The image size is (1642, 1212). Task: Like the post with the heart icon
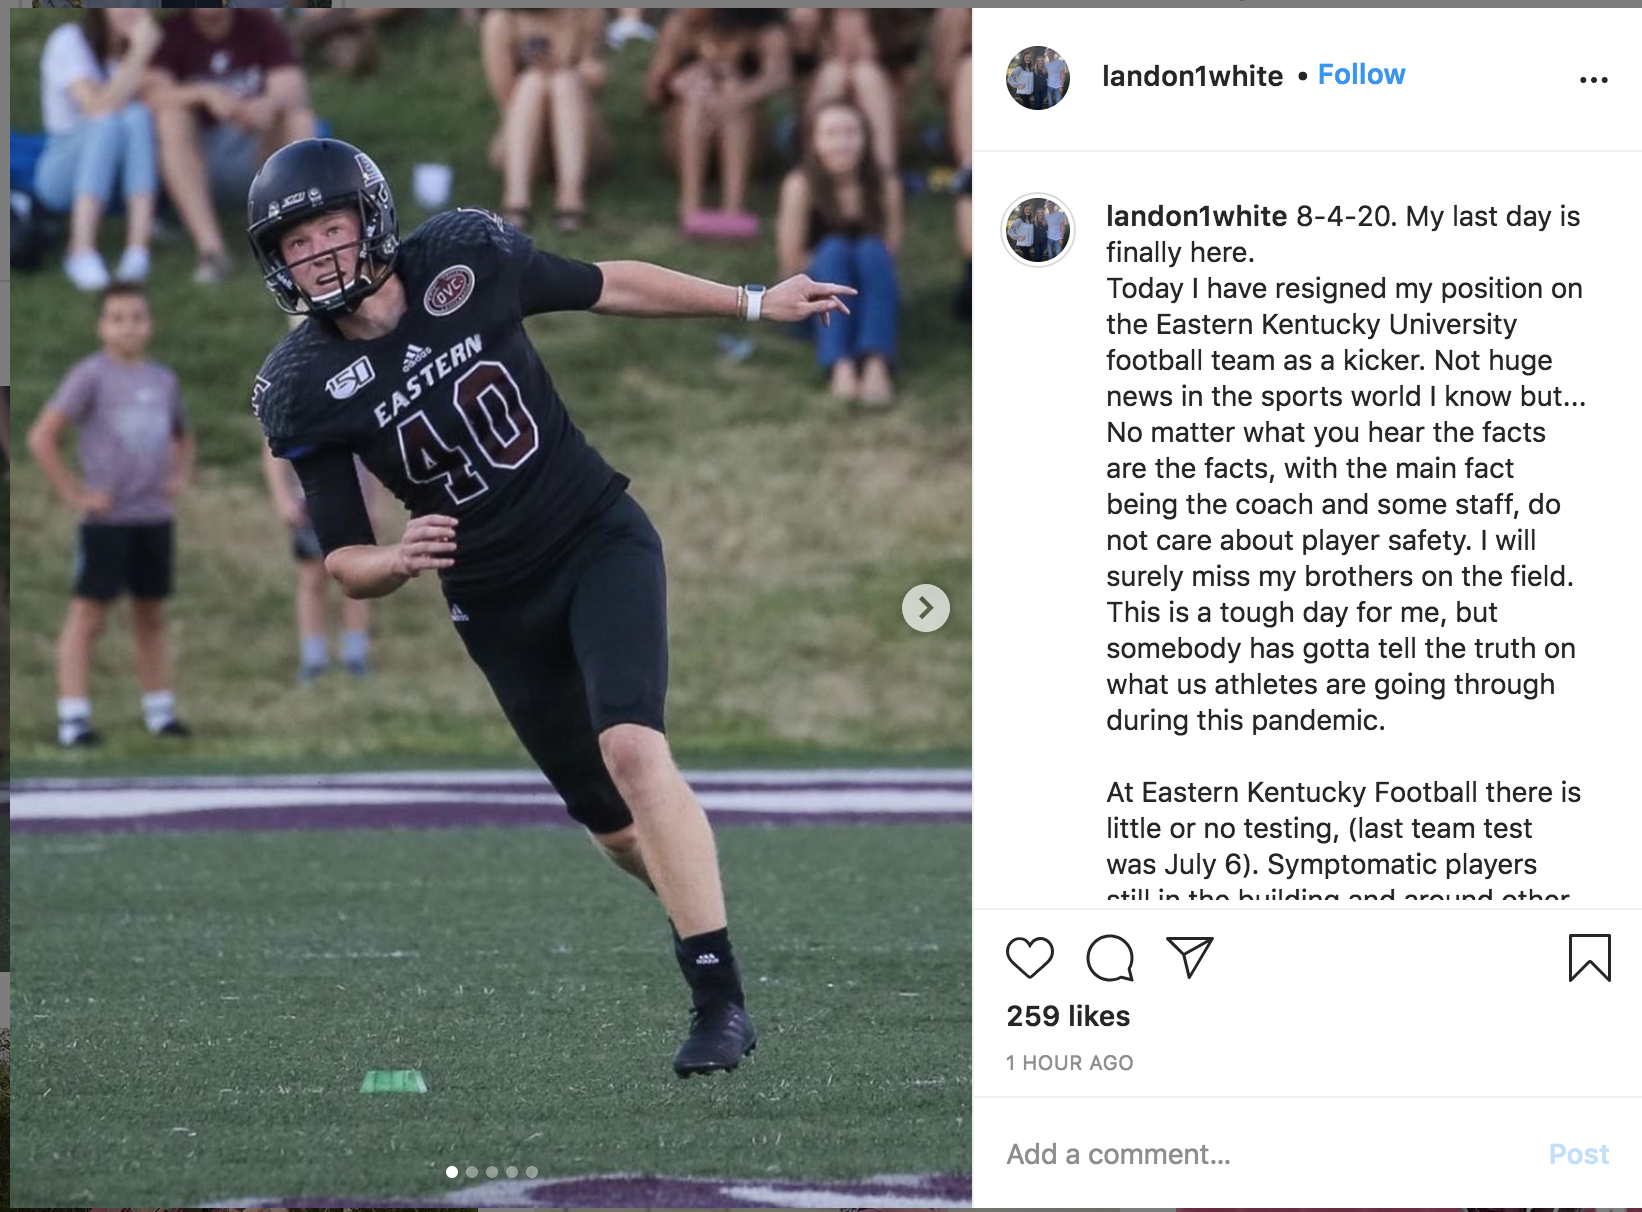(1029, 958)
